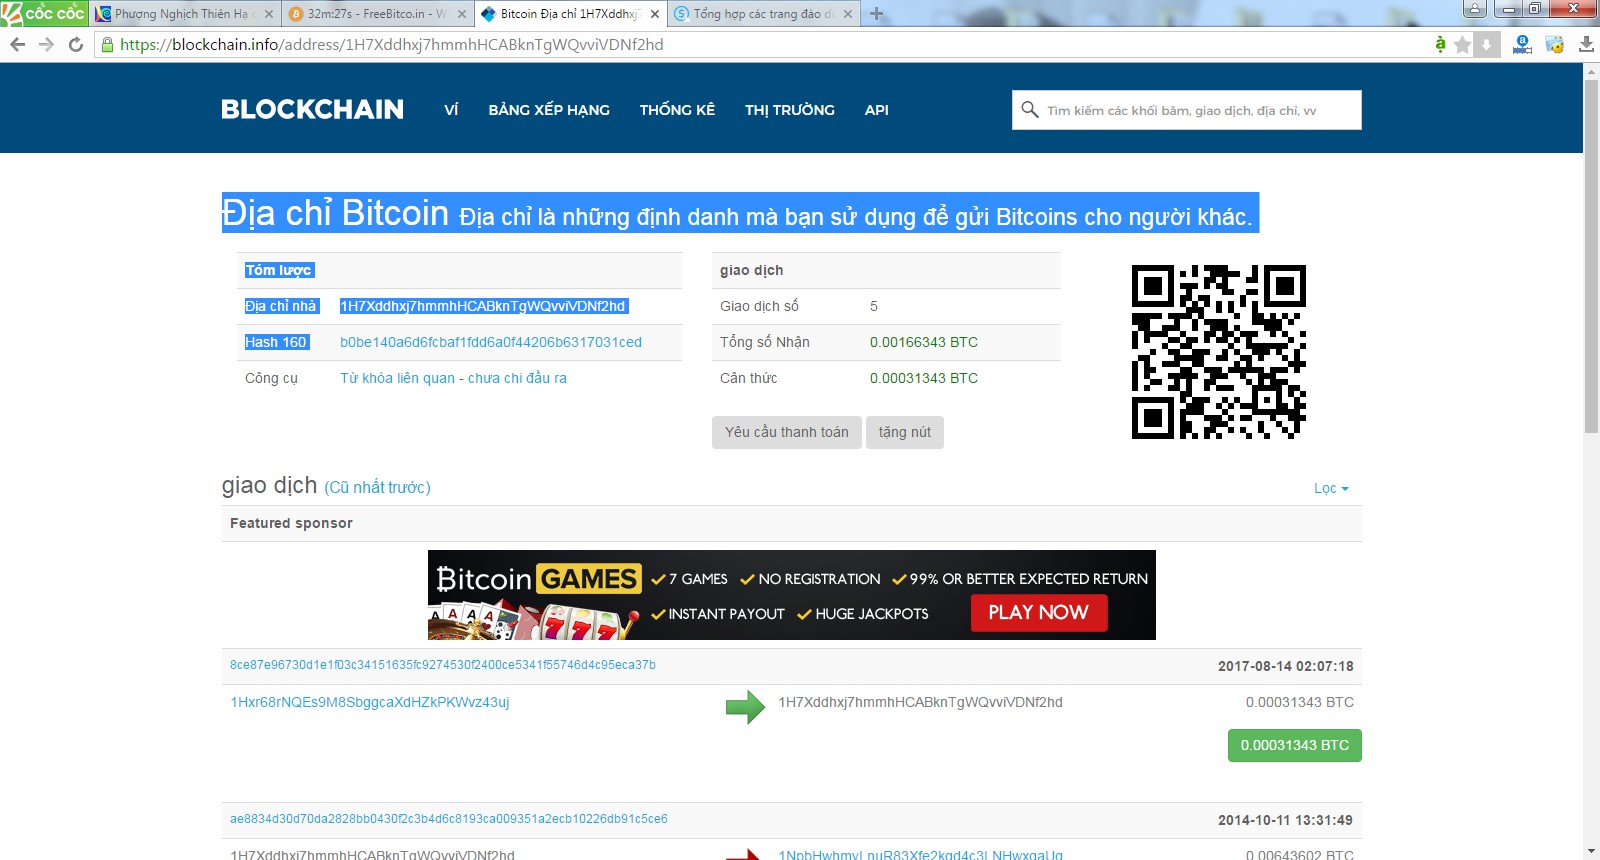Open the THỐNG KÊ menu
1600x860 pixels.
pos(677,110)
